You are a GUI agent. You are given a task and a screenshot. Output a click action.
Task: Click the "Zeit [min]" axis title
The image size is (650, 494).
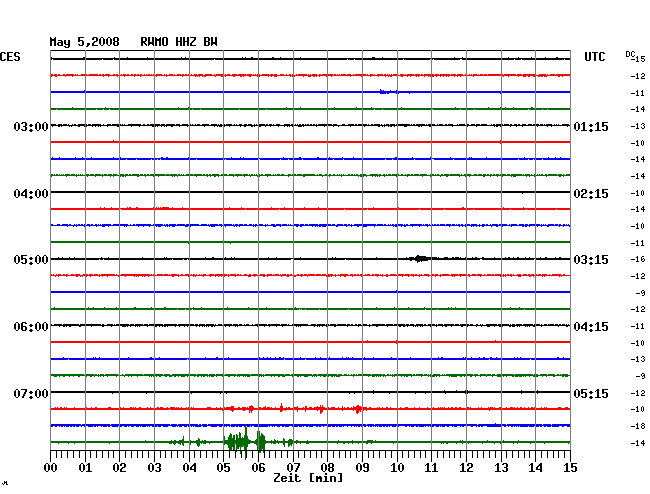point(308,478)
